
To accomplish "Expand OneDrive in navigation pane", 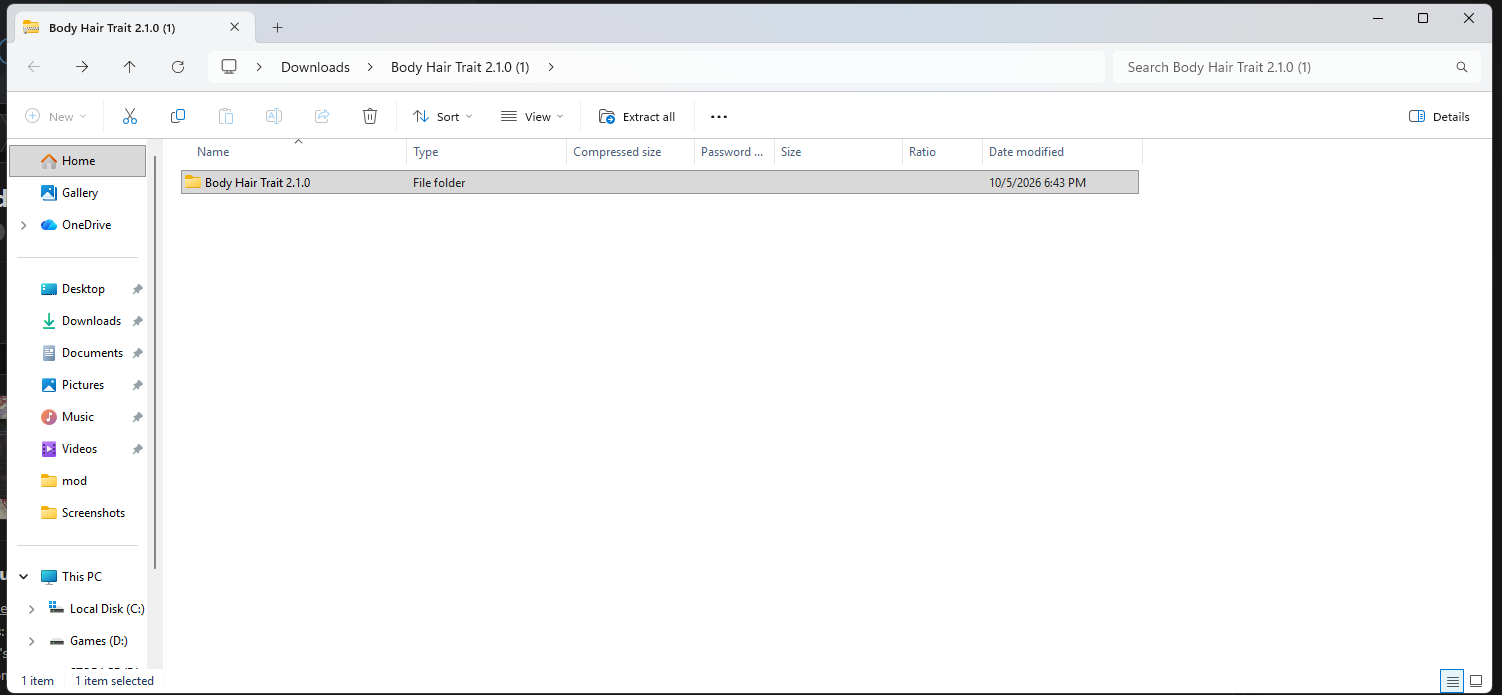I will pos(24,225).
